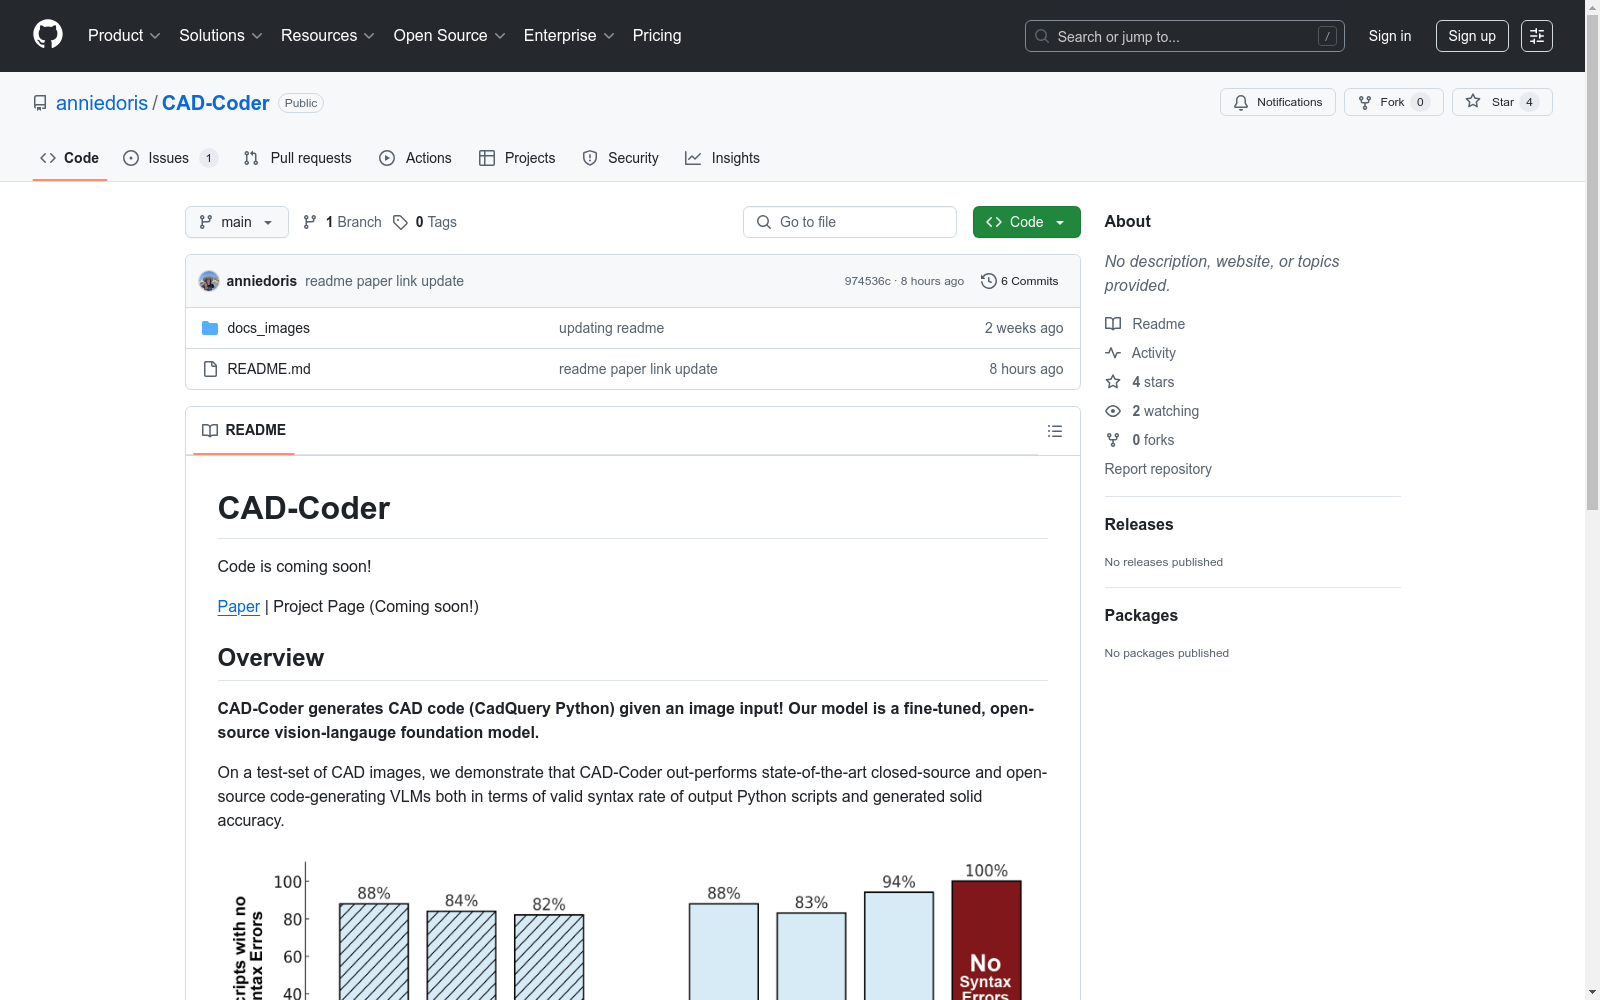
Task: Expand the Enterprise menu
Action: pyautogui.click(x=569, y=35)
